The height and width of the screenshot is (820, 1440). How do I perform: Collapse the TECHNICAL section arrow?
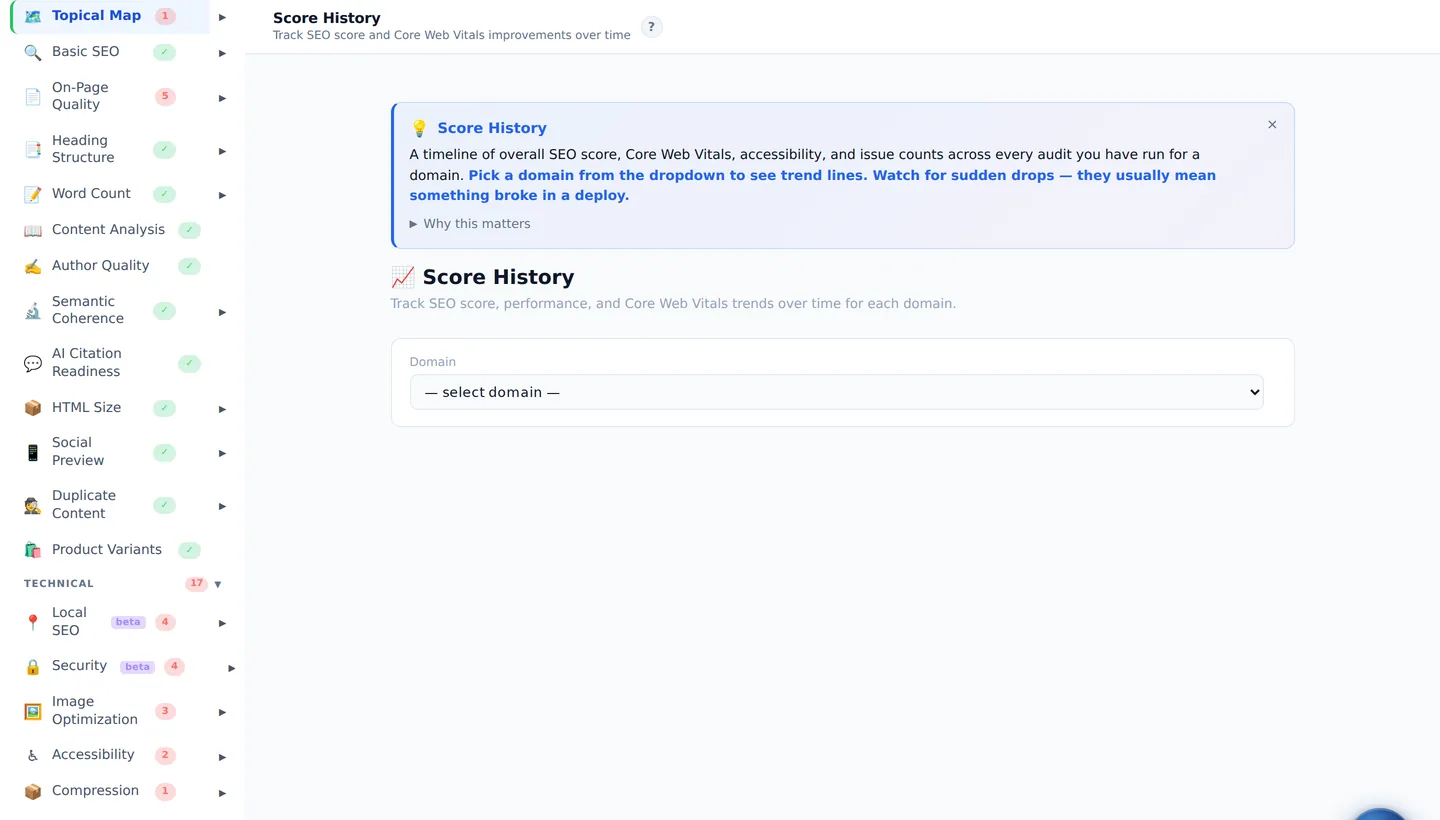[x=218, y=584]
